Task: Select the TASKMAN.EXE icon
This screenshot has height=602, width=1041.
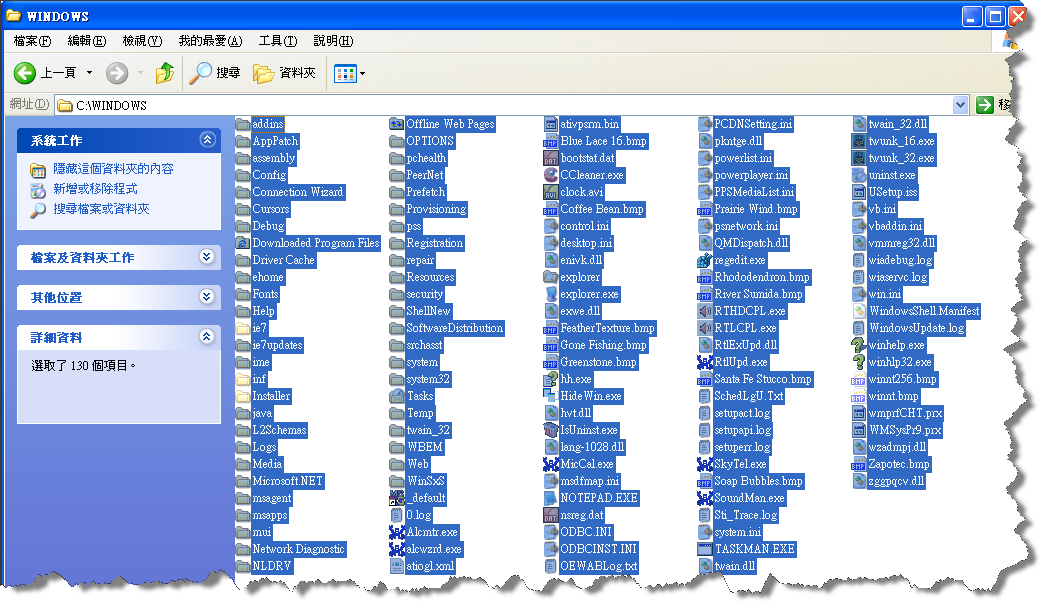Action: pos(705,549)
